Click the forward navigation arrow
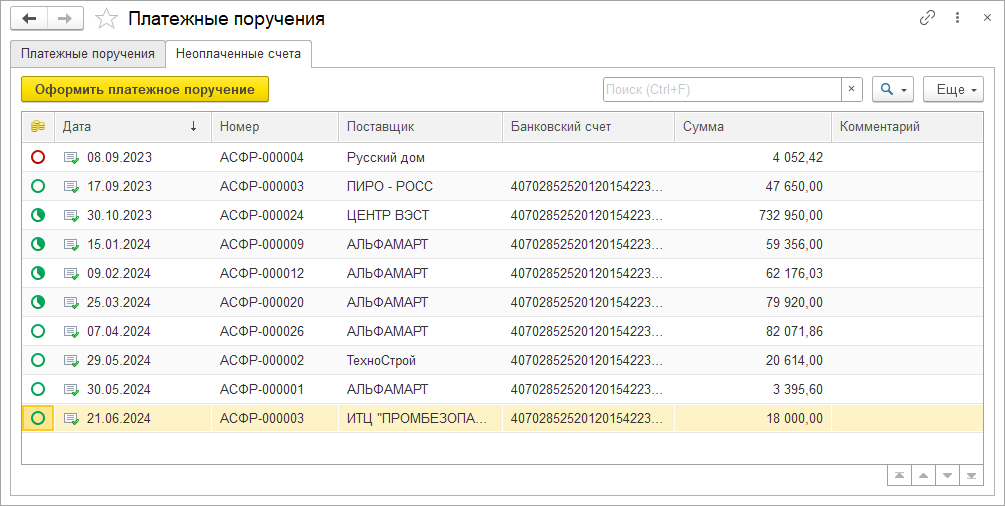 coord(65,19)
